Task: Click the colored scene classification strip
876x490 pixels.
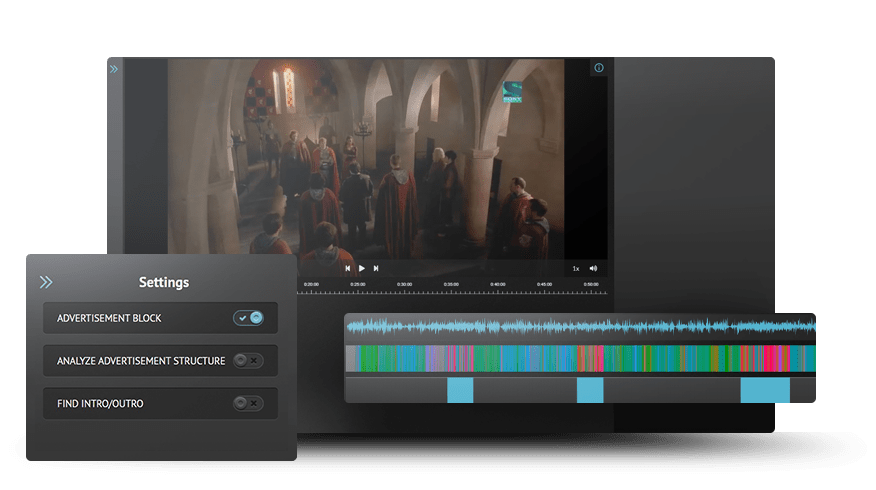Action: (580, 359)
